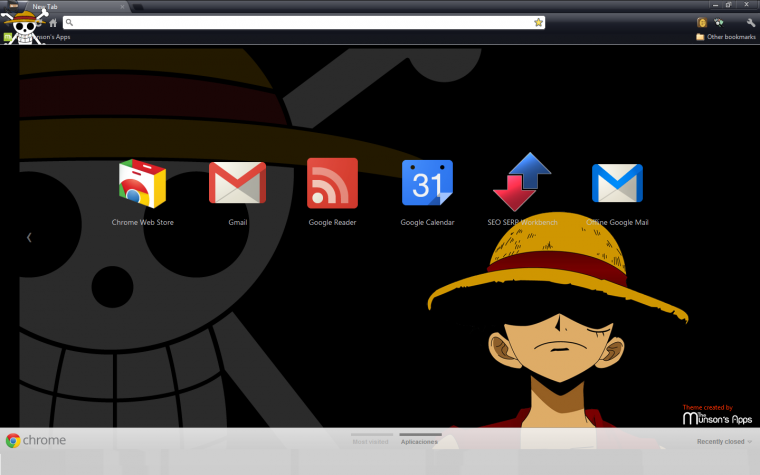Focus the address bar input field
The width and height of the screenshot is (760, 475).
300,22
